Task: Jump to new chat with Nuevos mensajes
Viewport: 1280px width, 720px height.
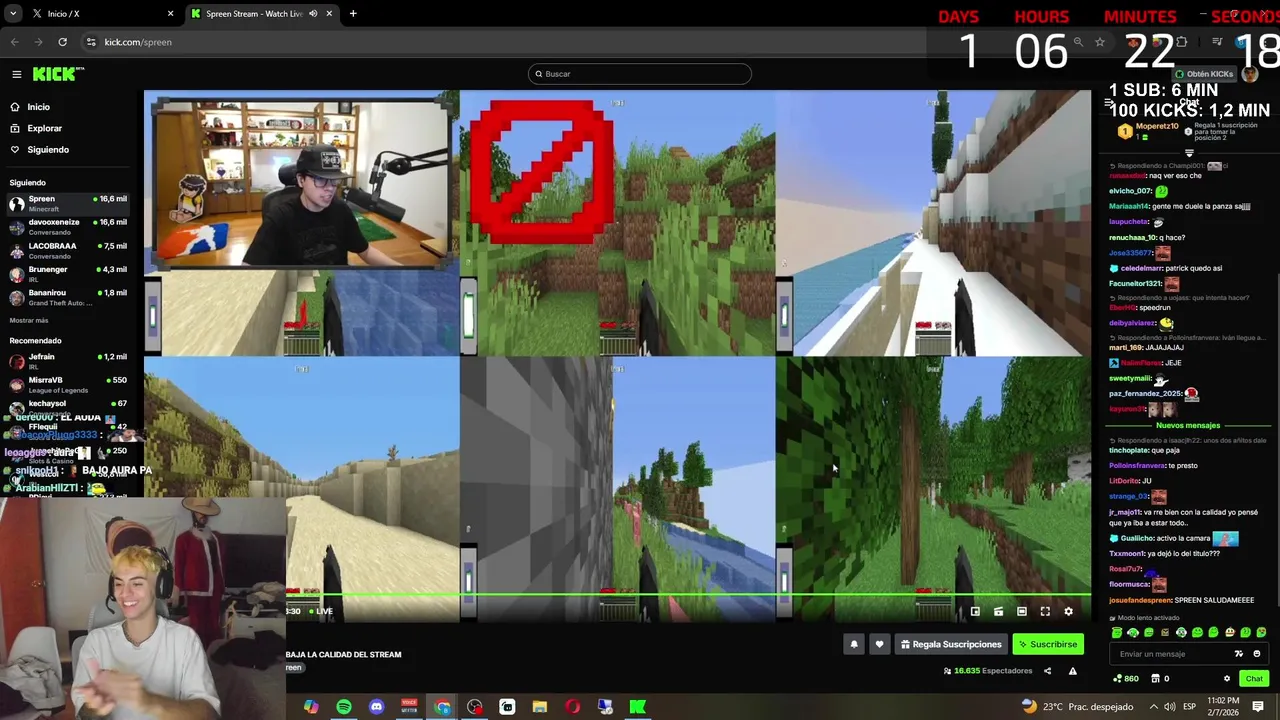Action: pos(1188,426)
